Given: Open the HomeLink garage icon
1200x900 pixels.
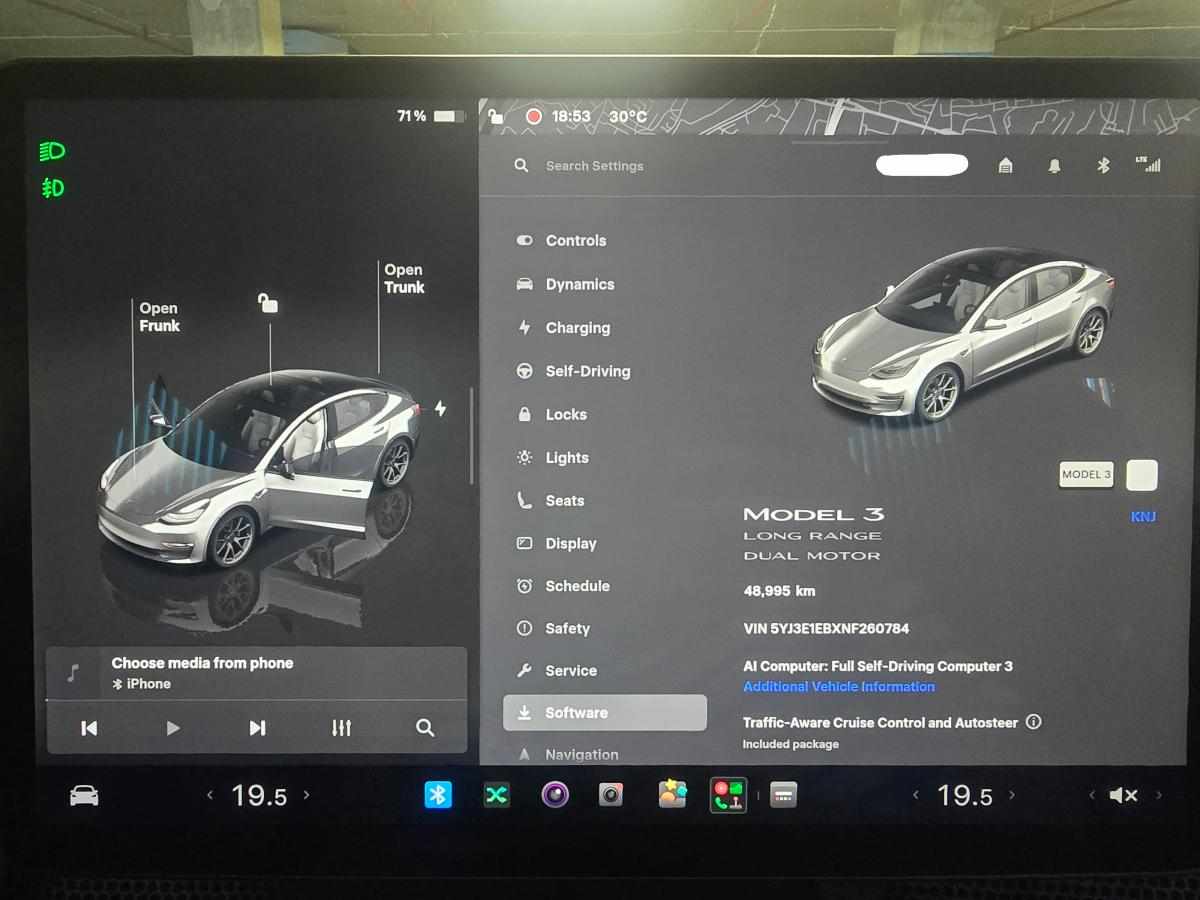Looking at the screenshot, I should pyautogui.click(x=1005, y=166).
